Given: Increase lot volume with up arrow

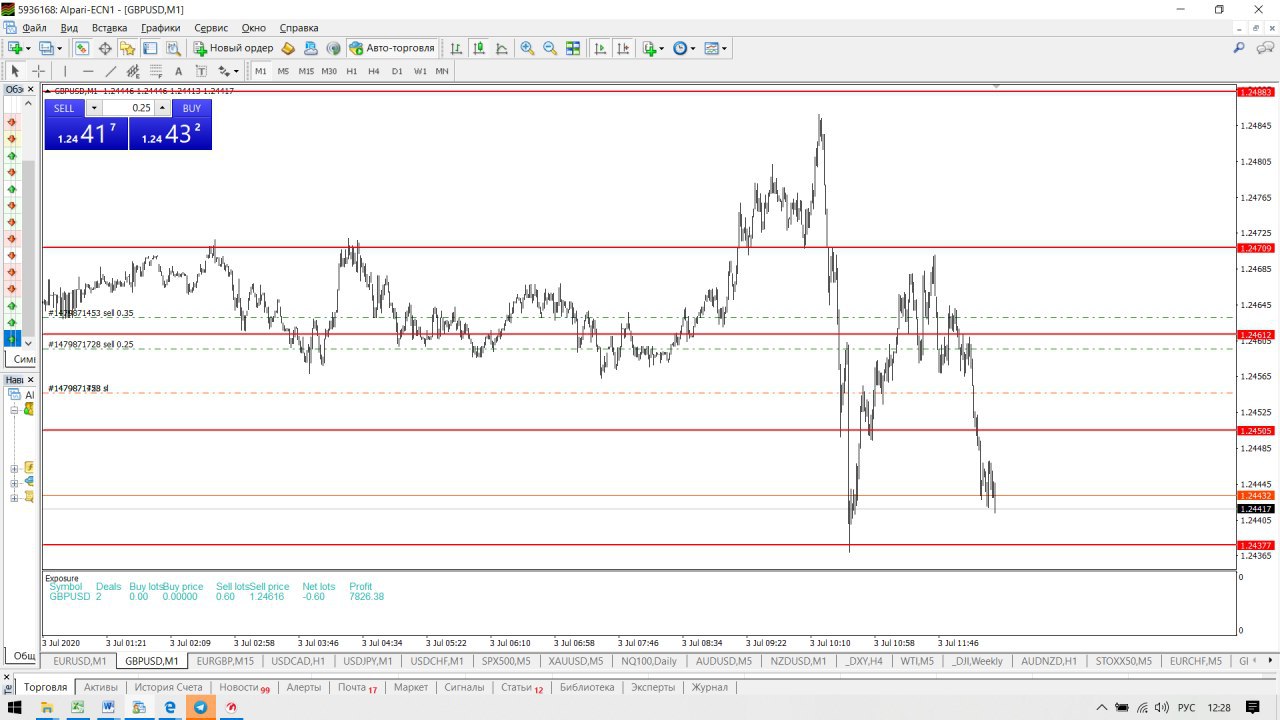Looking at the screenshot, I should coord(162,108).
